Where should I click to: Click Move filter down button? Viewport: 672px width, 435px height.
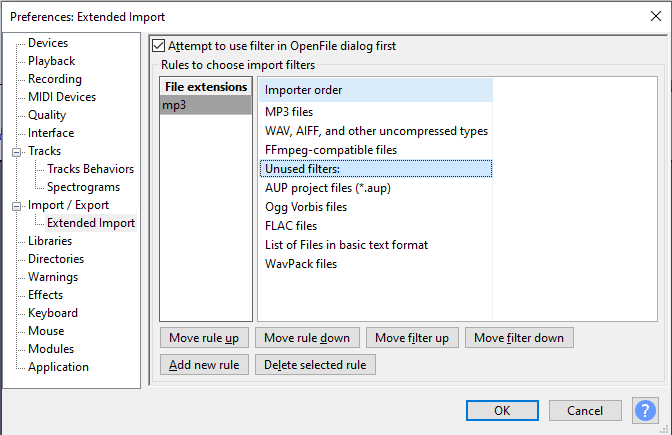point(519,338)
